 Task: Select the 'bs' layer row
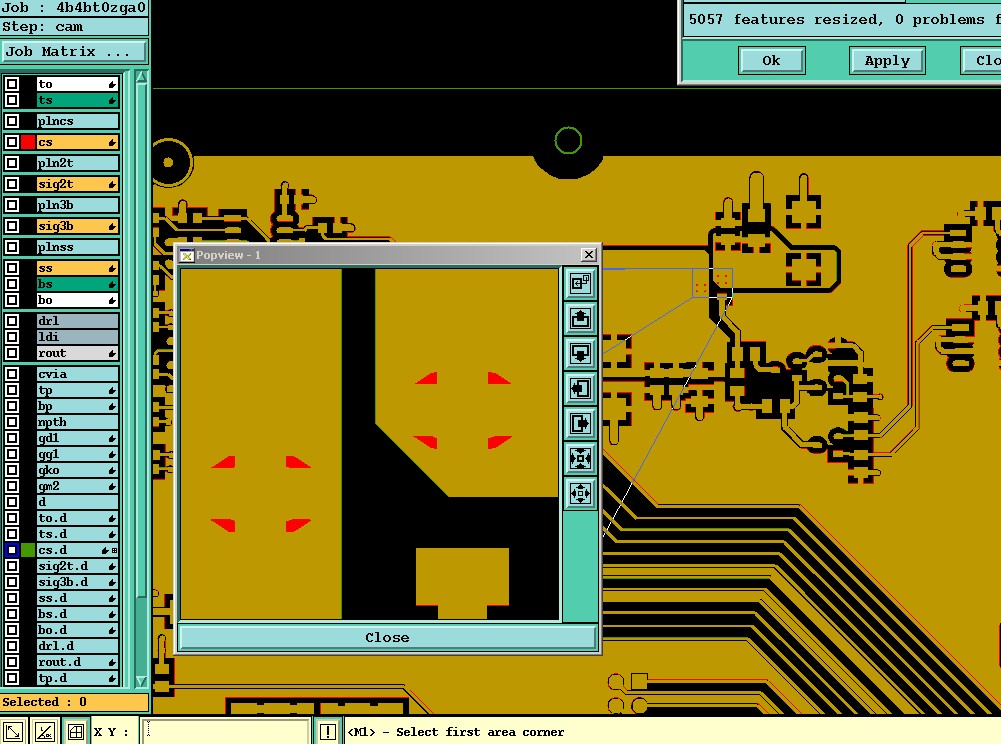click(78, 284)
